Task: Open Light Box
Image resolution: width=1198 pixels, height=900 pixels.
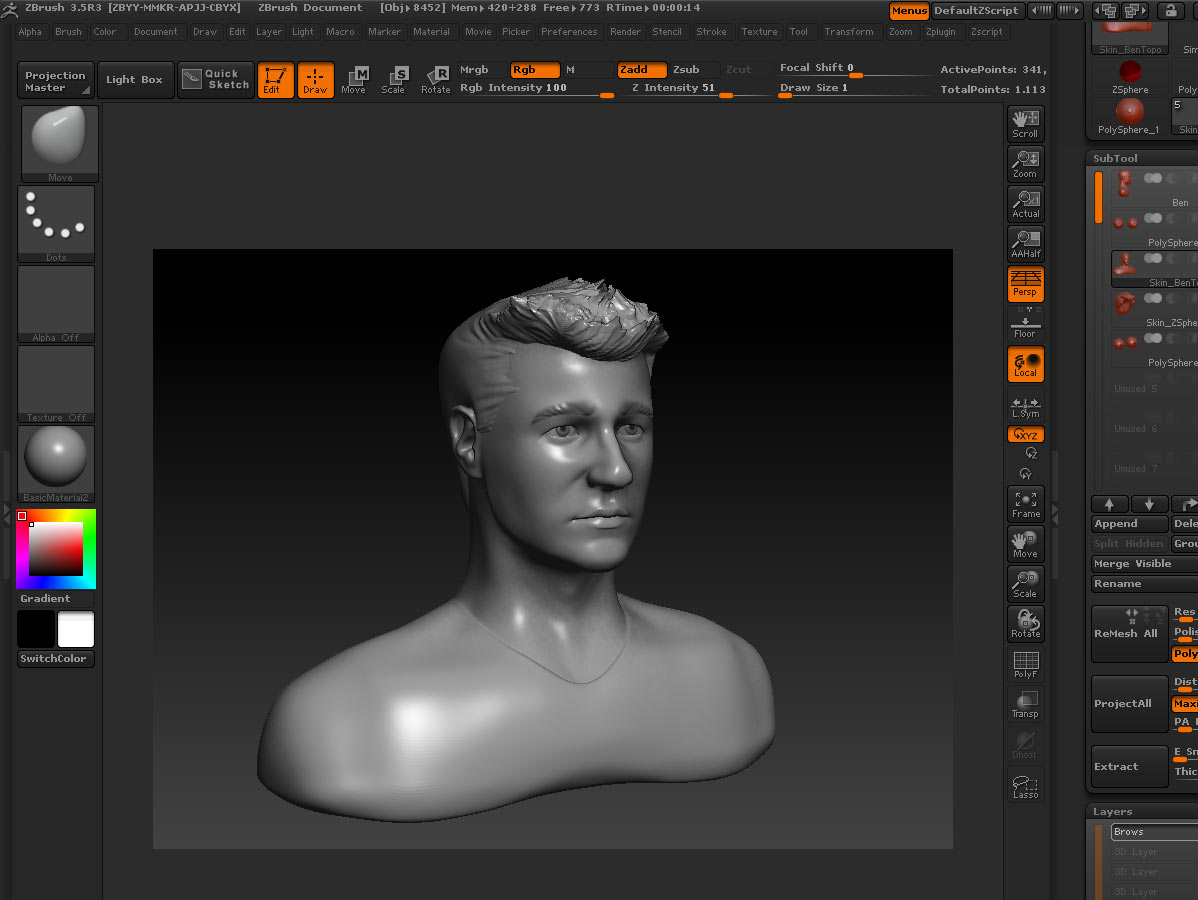Action: (x=134, y=80)
